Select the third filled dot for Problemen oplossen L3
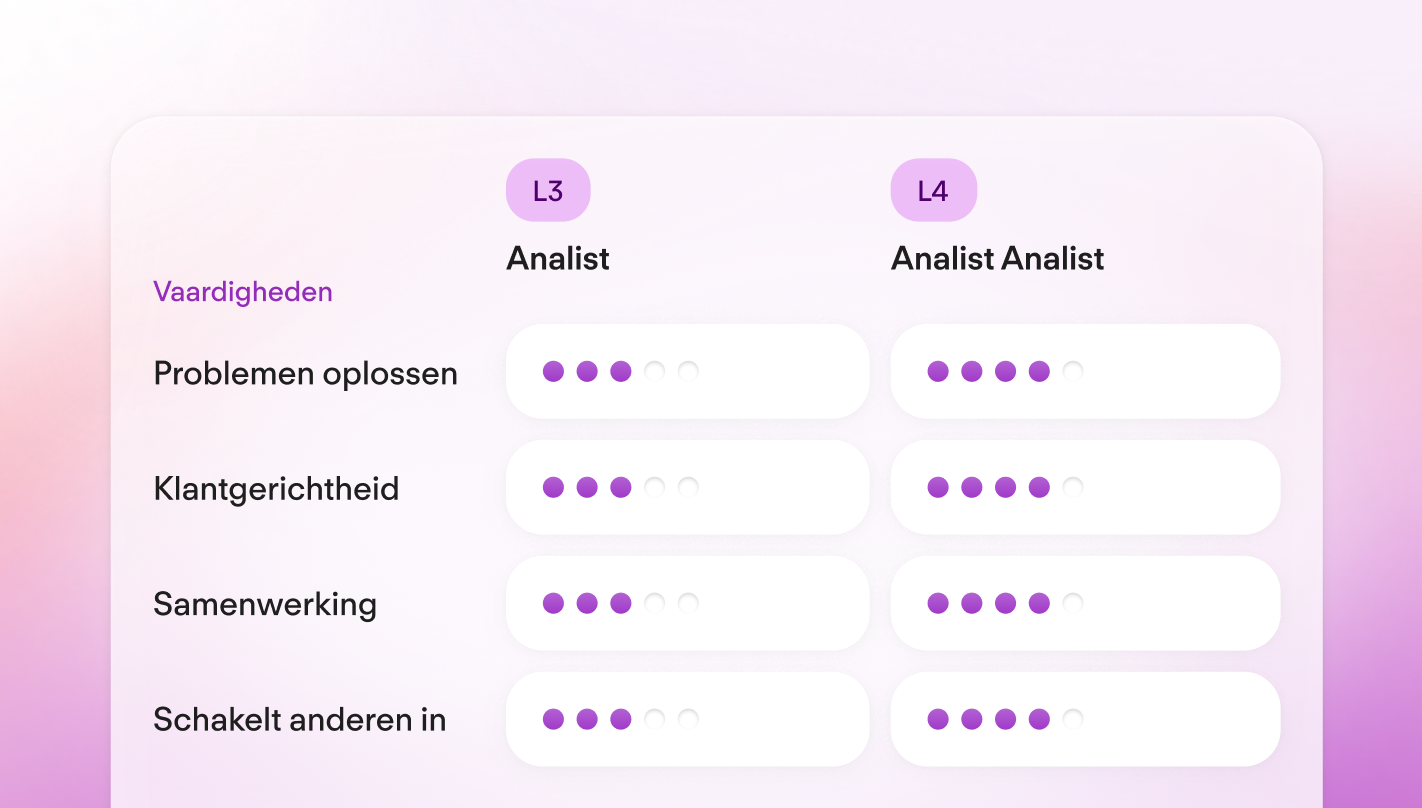 [x=621, y=371]
